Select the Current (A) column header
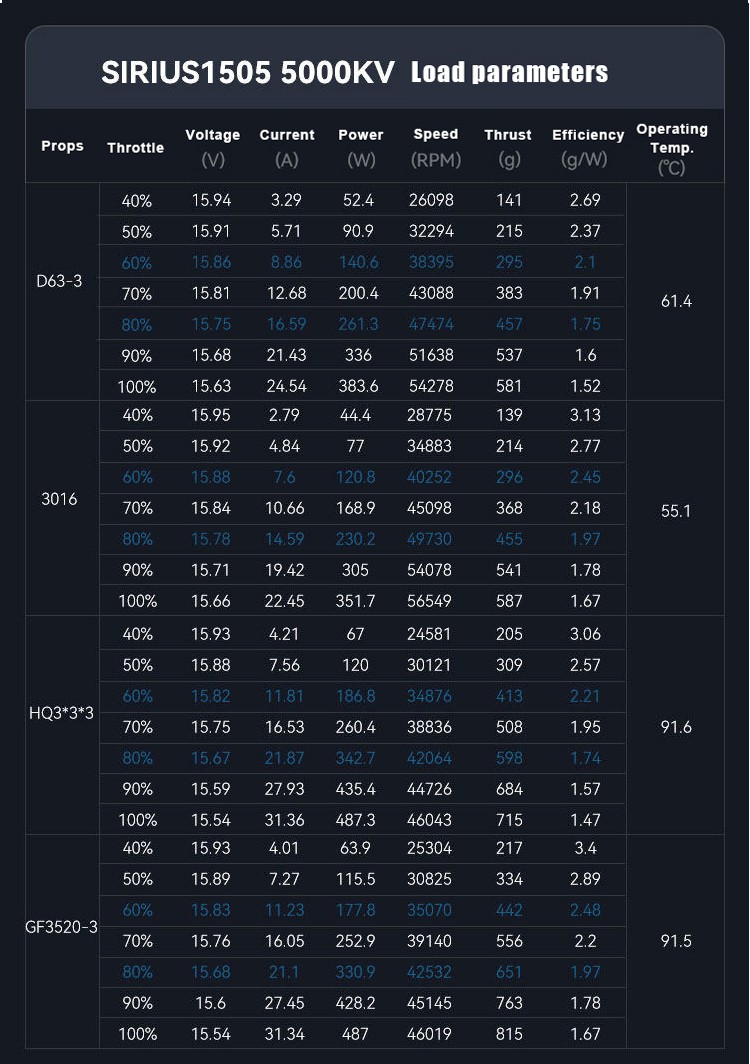 287,147
